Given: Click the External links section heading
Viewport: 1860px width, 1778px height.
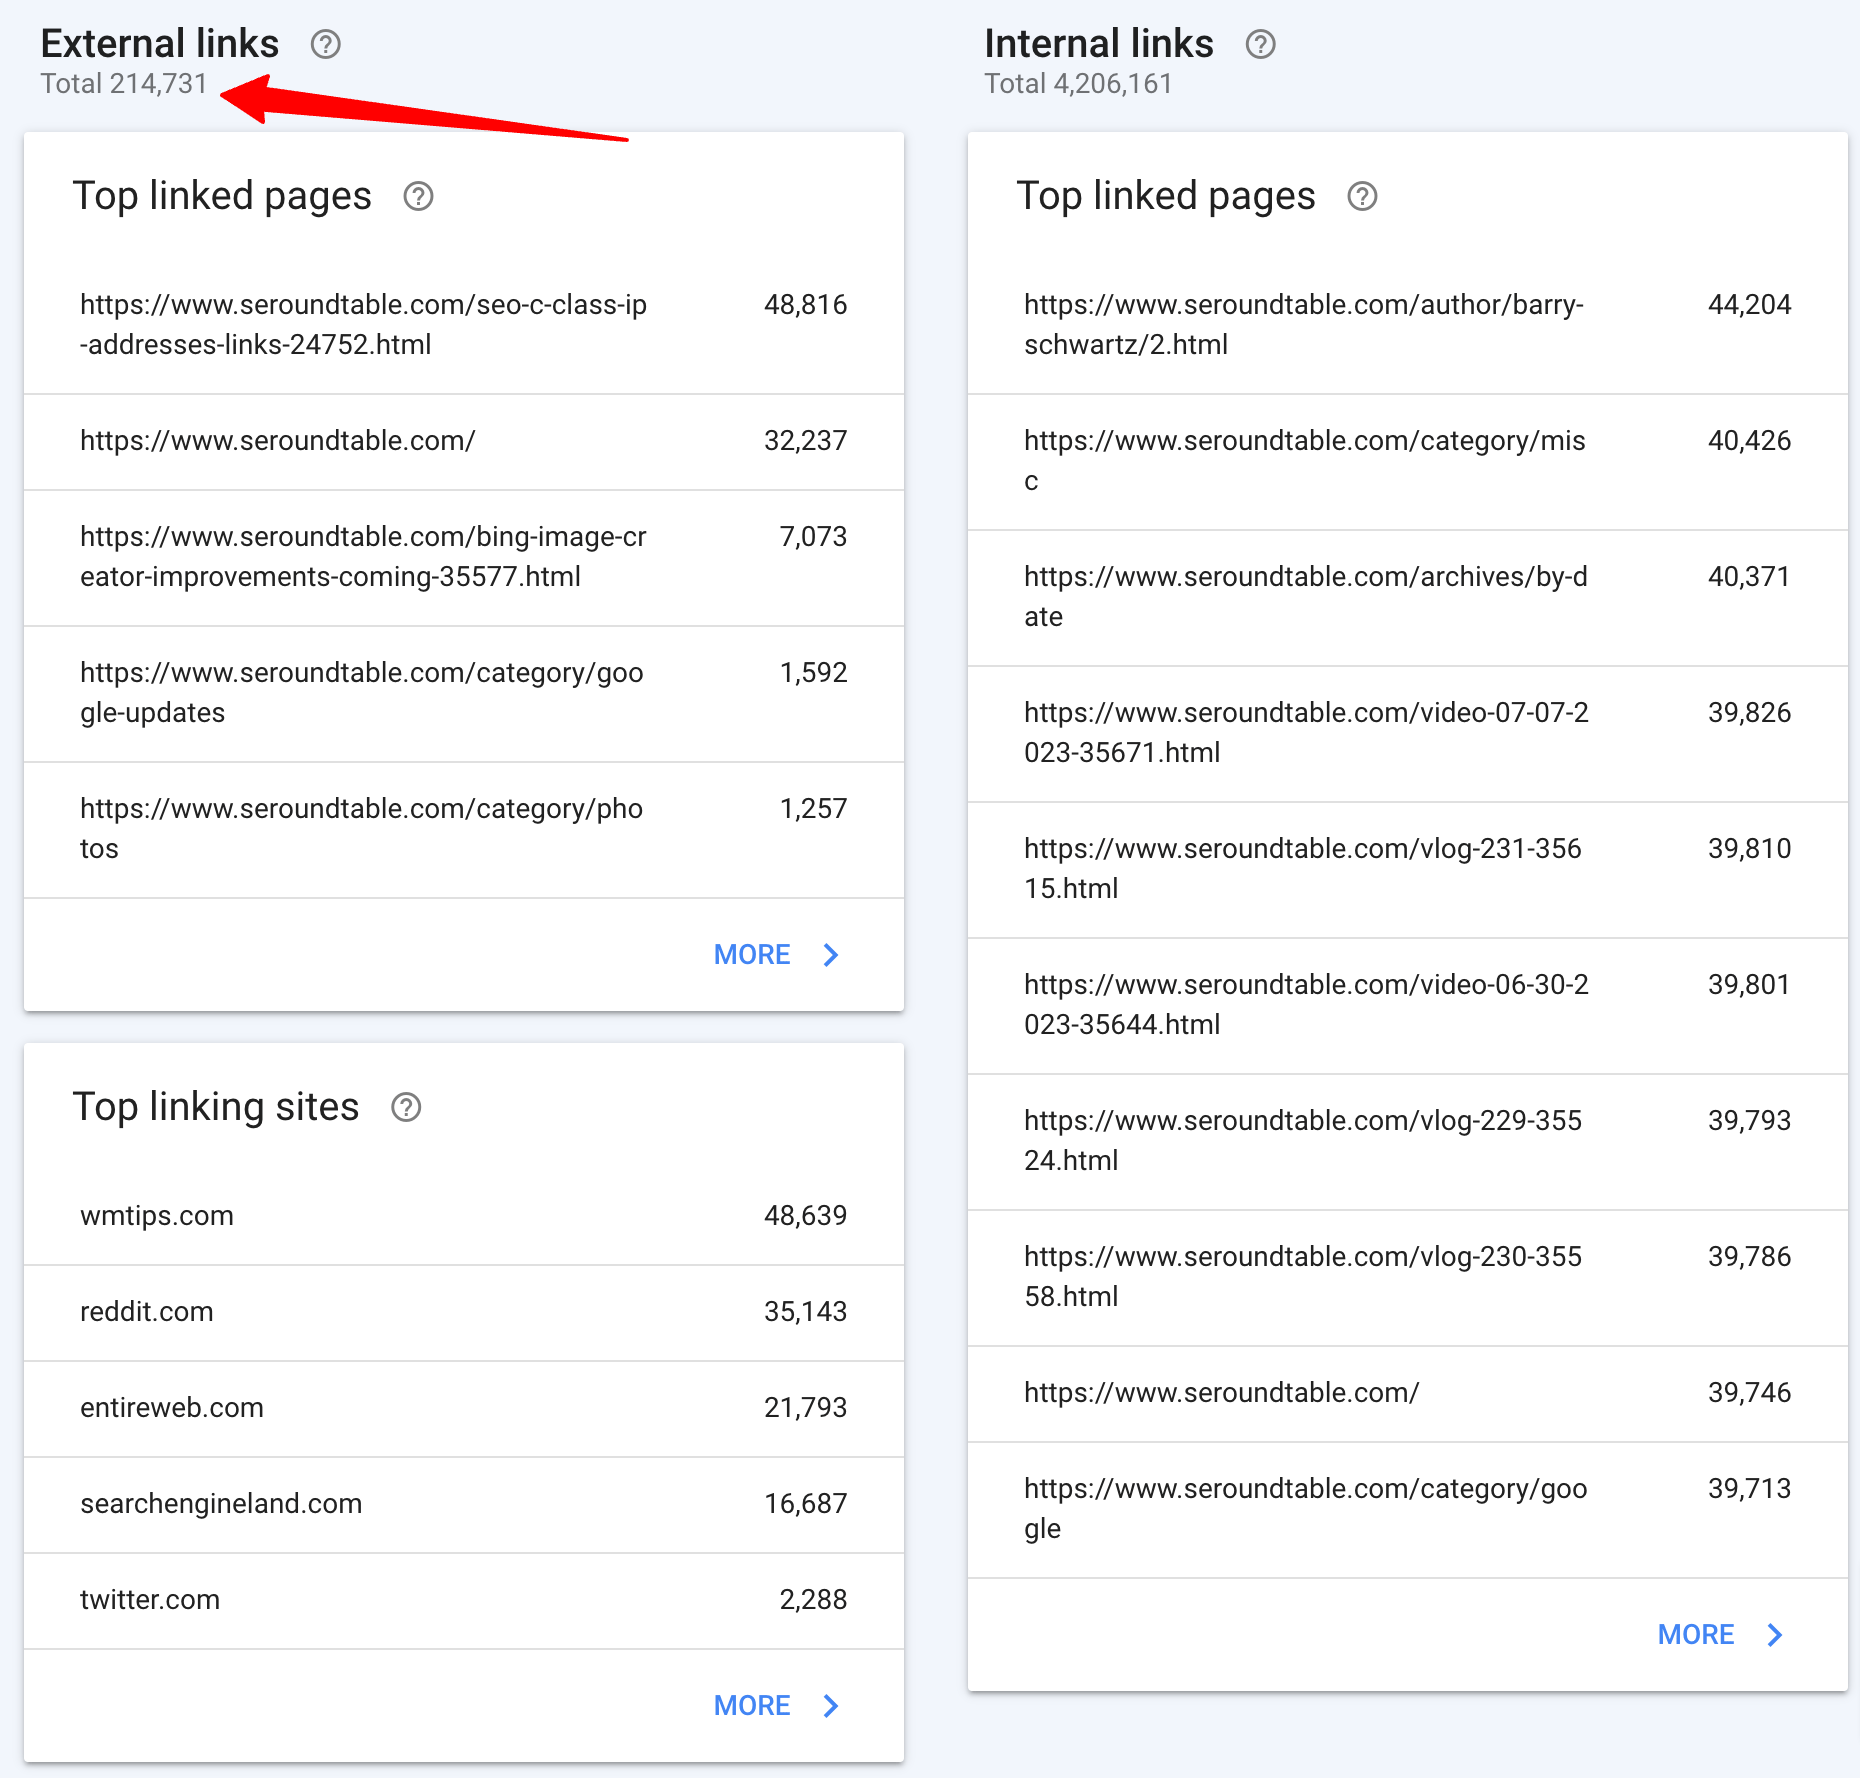Looking at the screenshot, I should [160, 43].
